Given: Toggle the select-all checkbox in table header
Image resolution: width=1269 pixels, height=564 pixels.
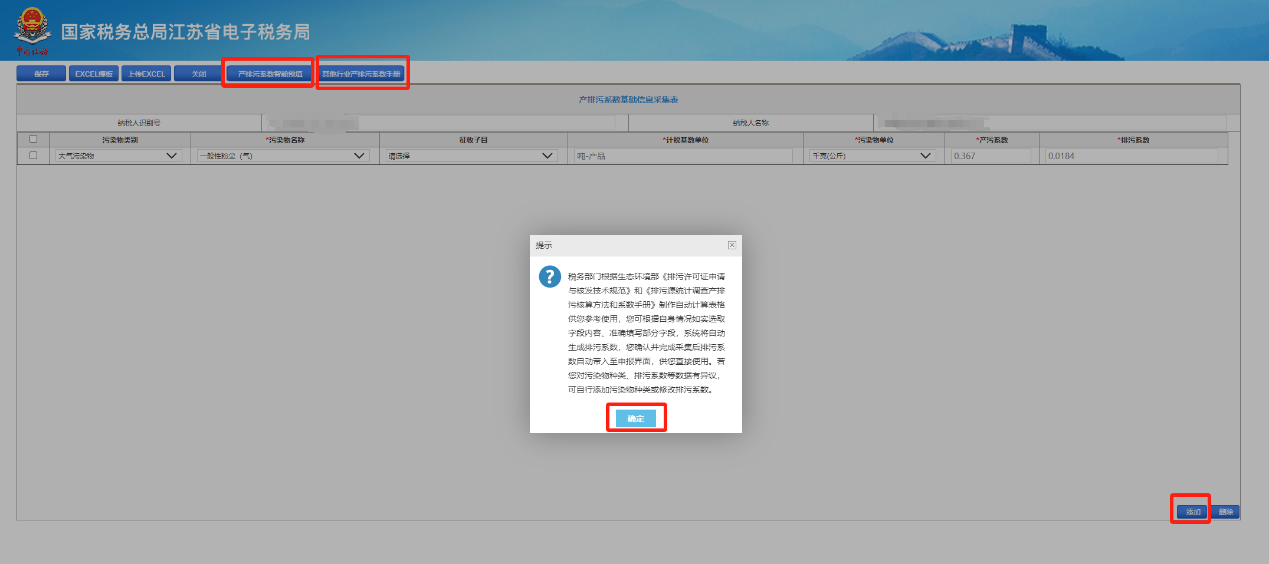Looking at the screenshot, I should [x=33, y=140].
